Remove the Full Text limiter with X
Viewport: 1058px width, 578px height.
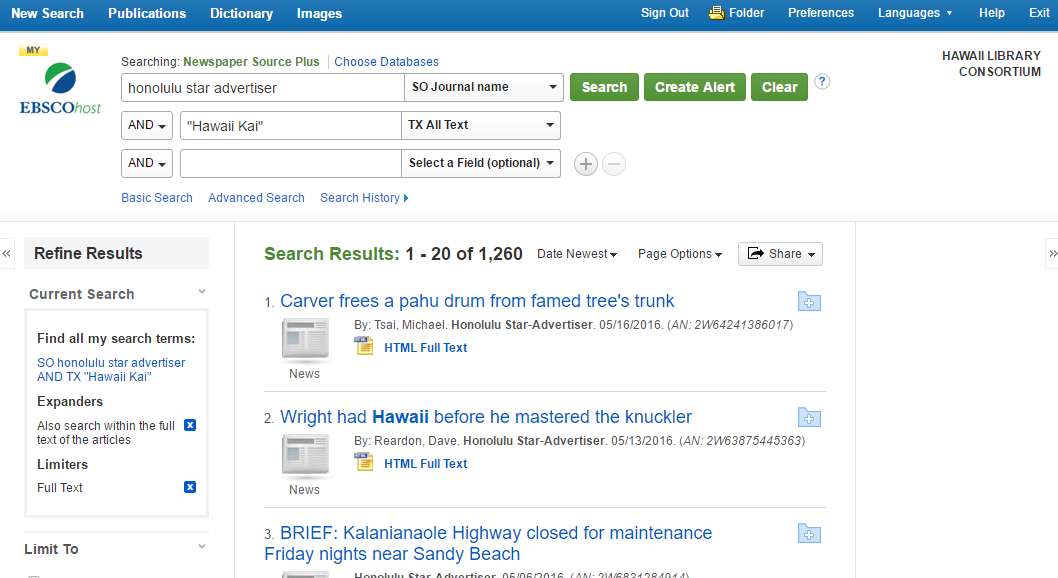point(190,487)
